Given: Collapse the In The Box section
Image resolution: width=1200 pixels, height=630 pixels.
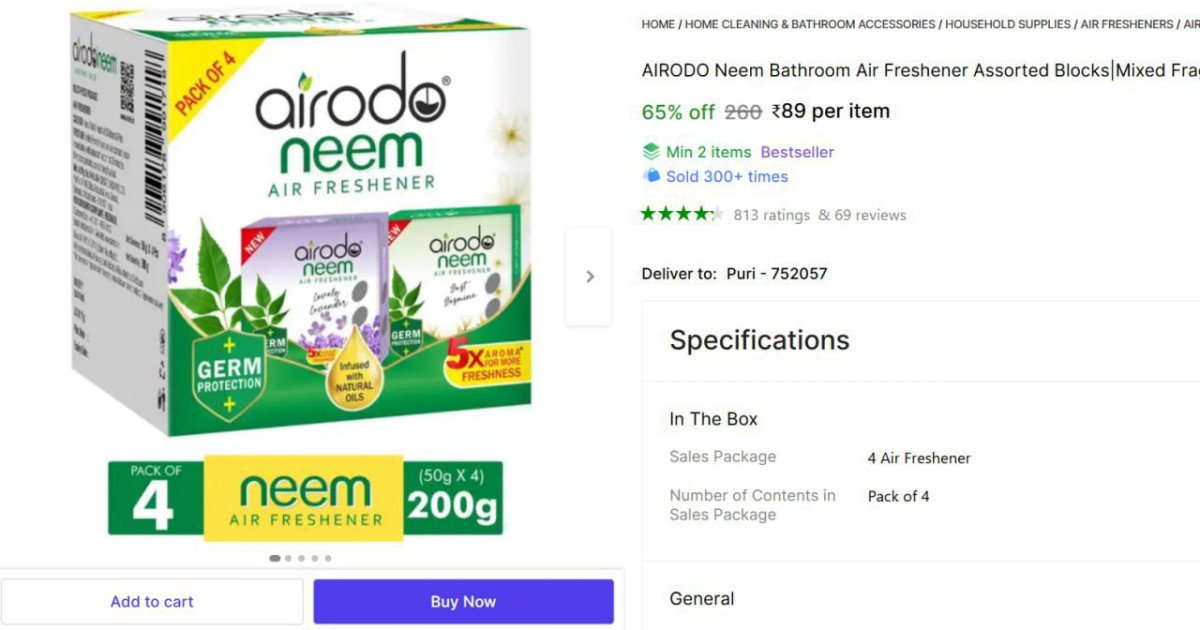Looking at the screenshot, I should (713, 419).
